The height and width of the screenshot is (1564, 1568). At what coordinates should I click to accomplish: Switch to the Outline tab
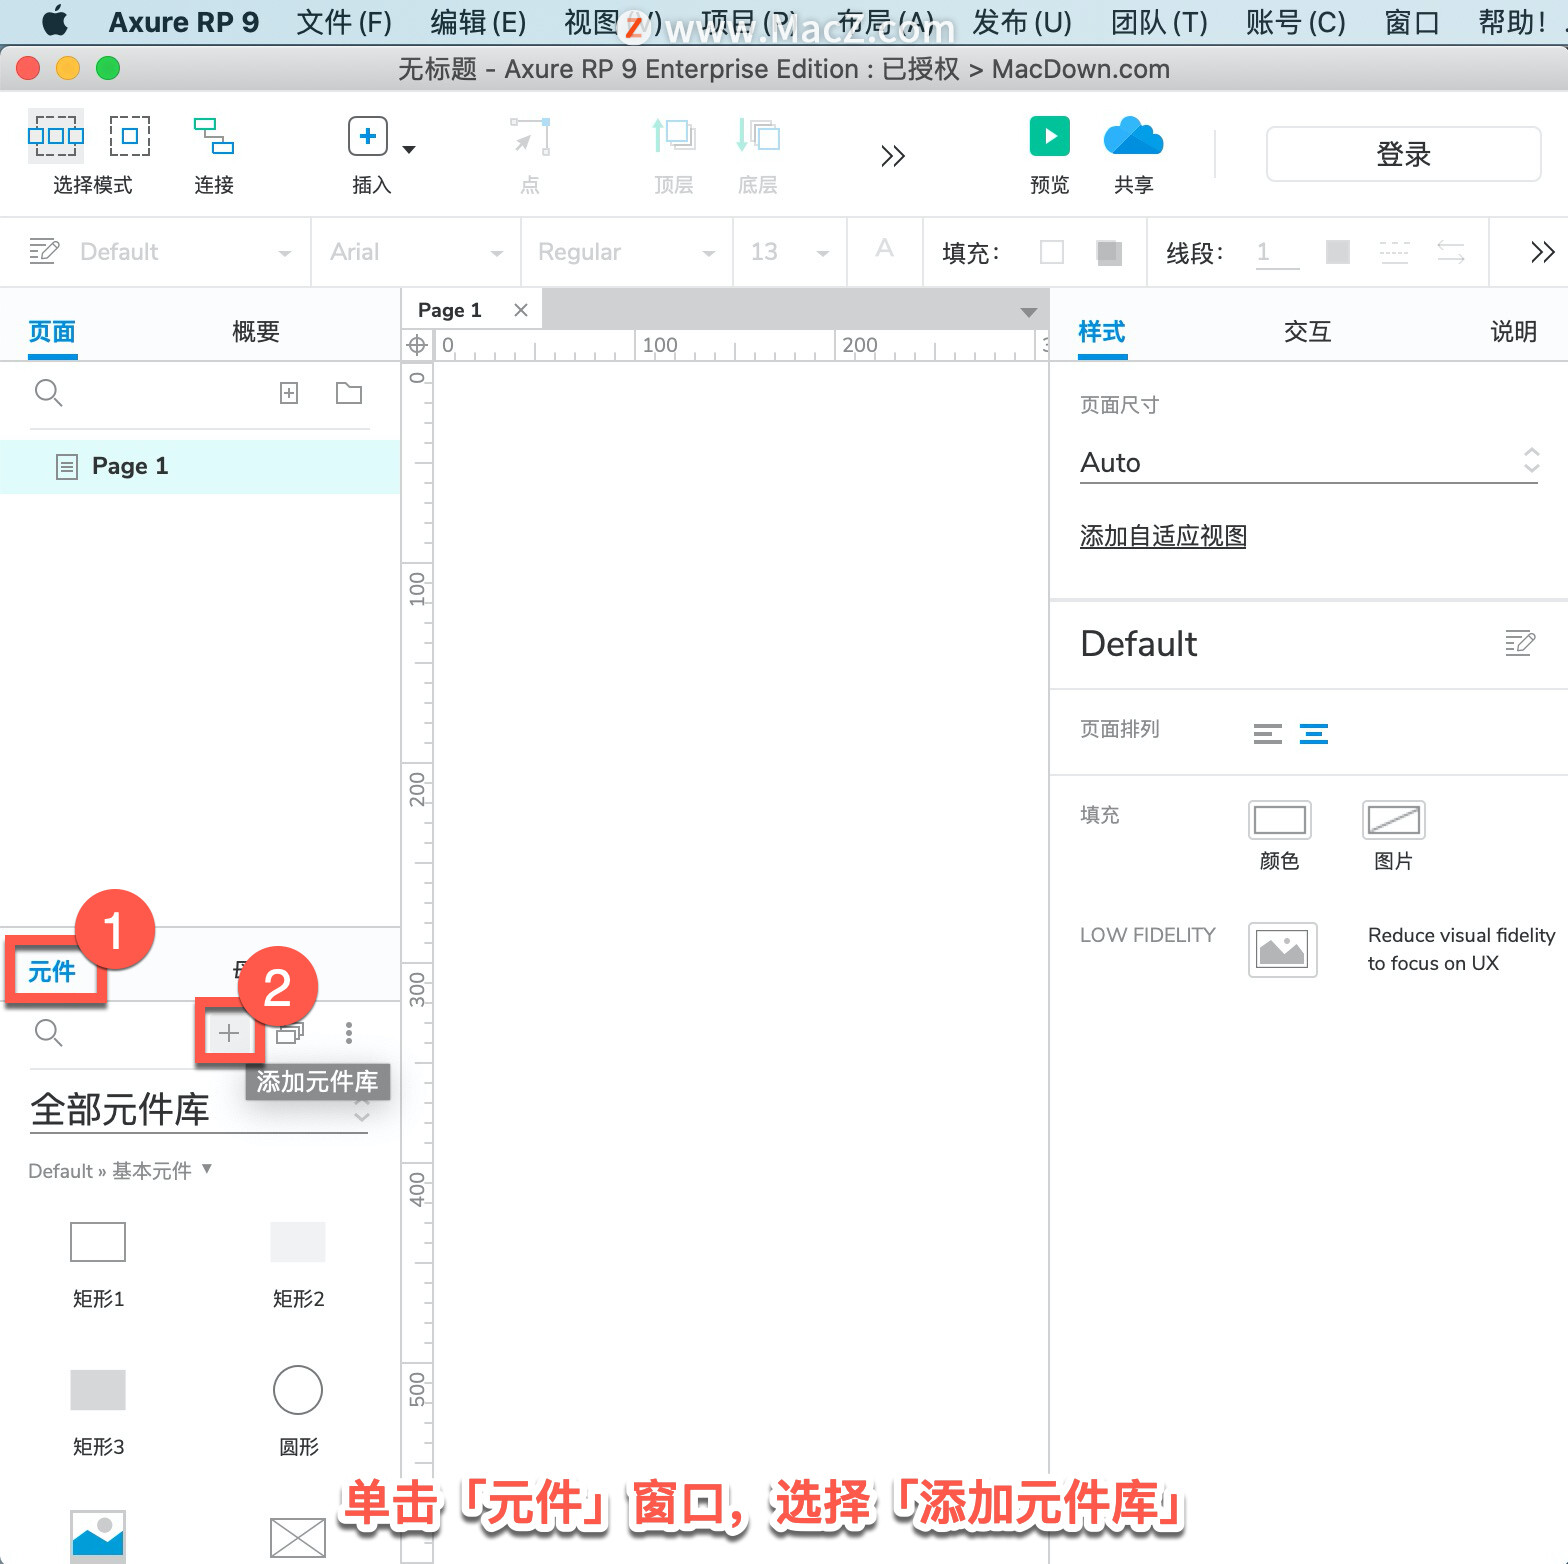point(256,331)
